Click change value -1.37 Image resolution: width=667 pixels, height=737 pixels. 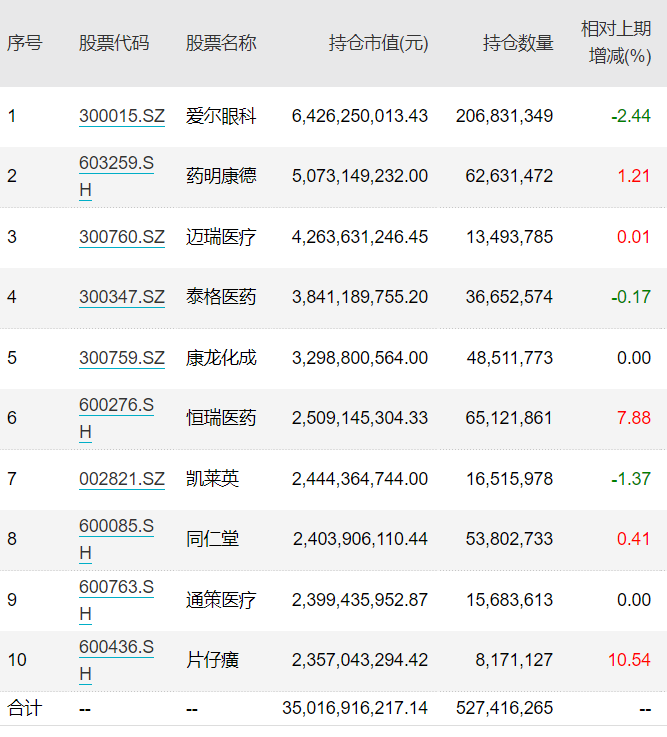[x=631, y=479]
